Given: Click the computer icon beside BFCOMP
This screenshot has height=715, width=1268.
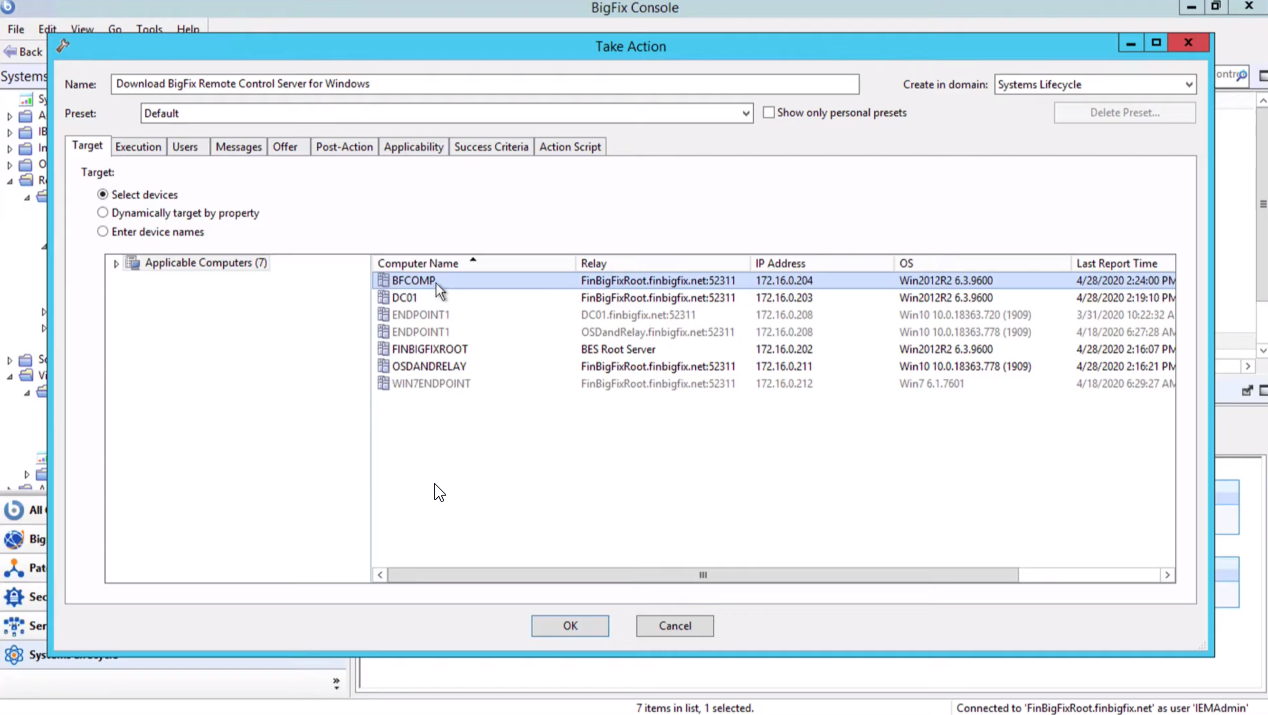Looking at the screenshot, I should (x=382, y=280).
